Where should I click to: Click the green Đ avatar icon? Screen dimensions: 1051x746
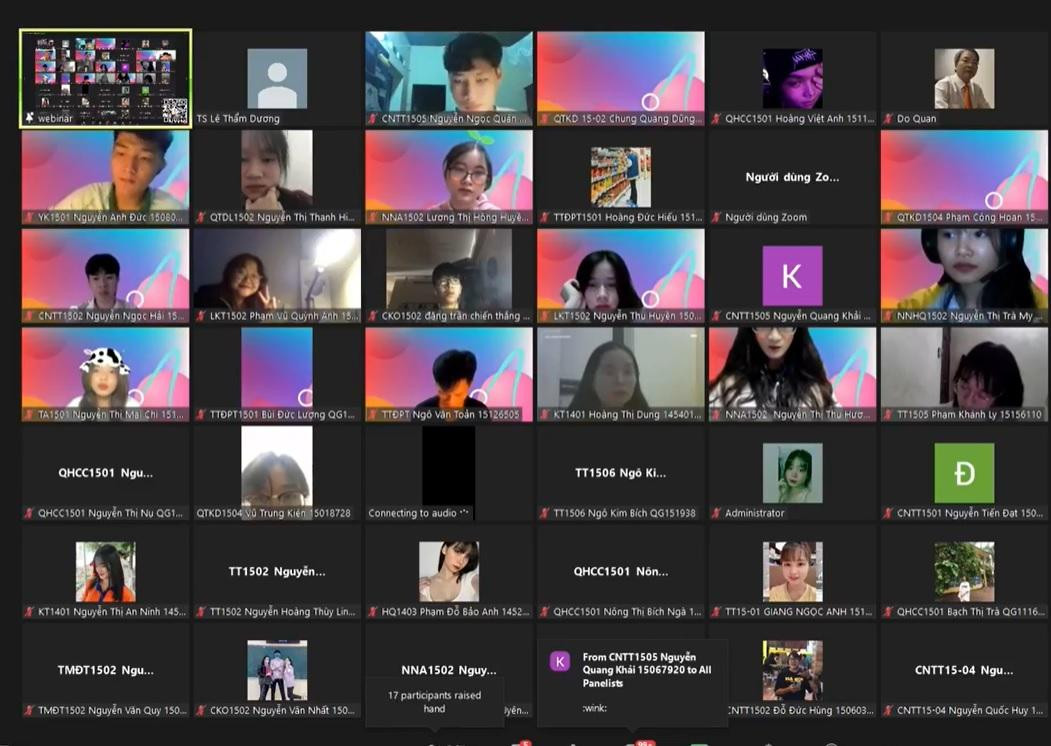coord(964,473)
